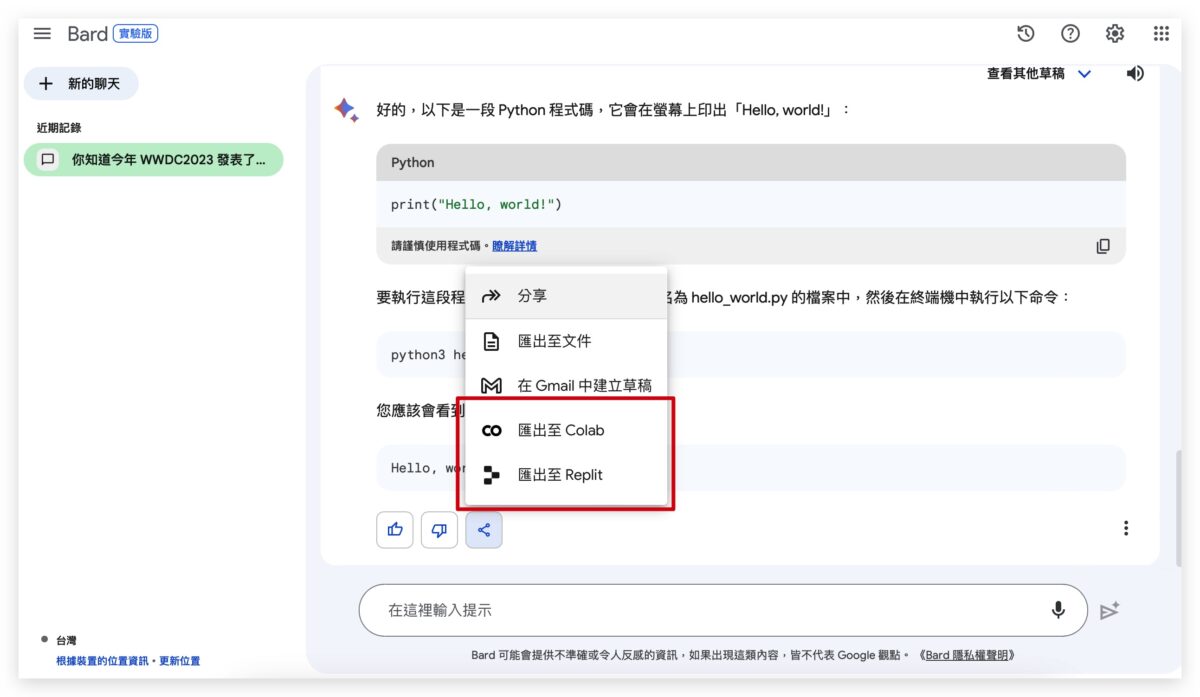Choose 匯出至文件 menu item

567,341
